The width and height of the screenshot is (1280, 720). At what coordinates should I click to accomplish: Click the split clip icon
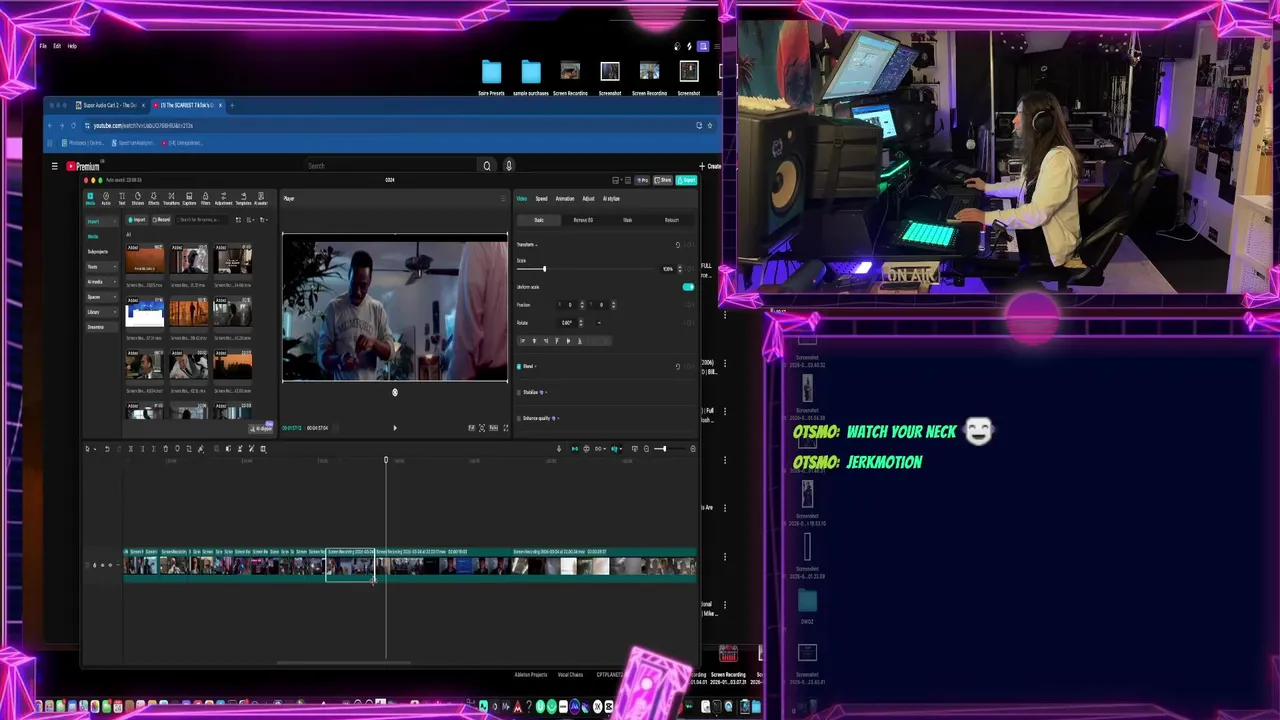131,449
